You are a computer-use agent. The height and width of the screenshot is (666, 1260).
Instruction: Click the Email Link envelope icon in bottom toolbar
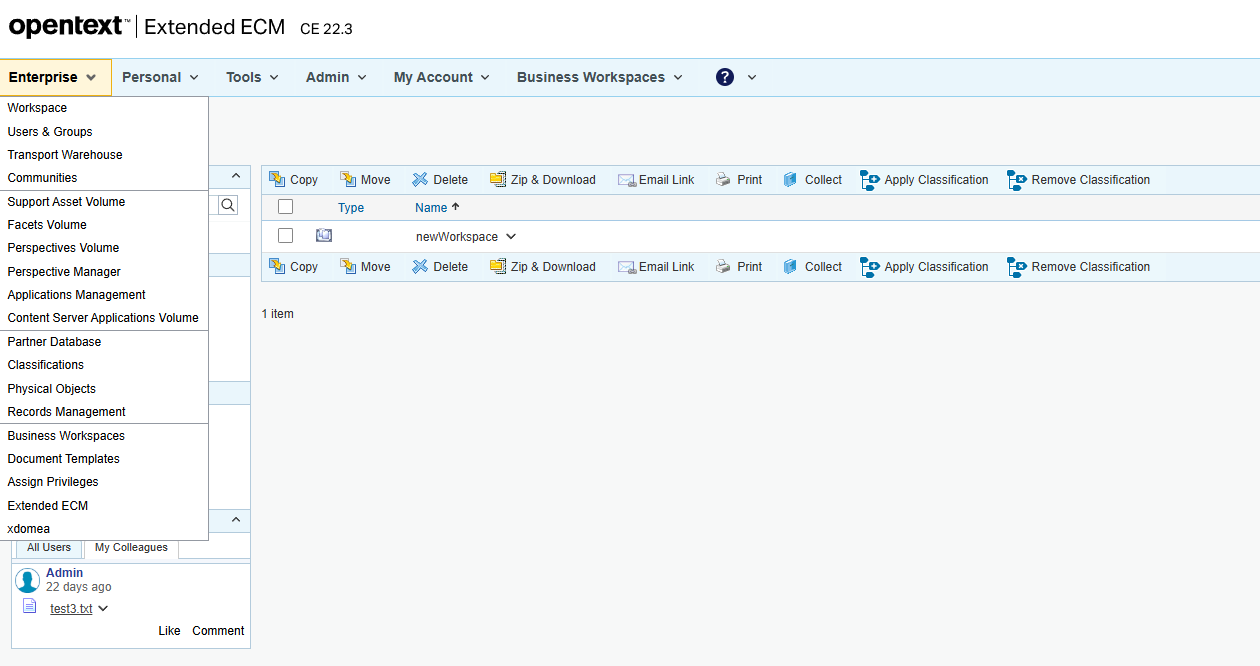[627, 267]
